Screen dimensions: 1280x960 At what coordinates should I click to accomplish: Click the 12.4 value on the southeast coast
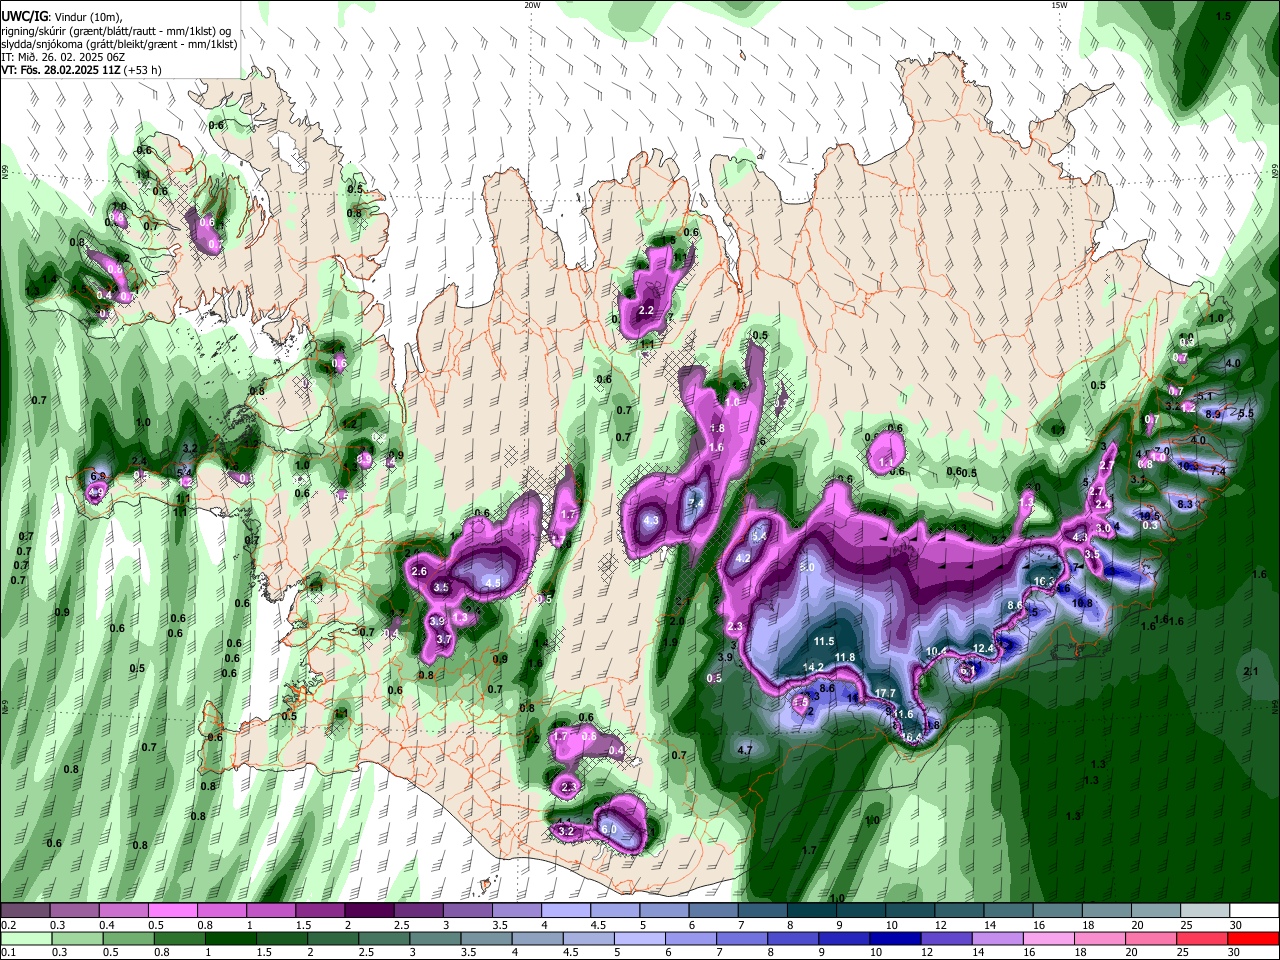[984, 649]
